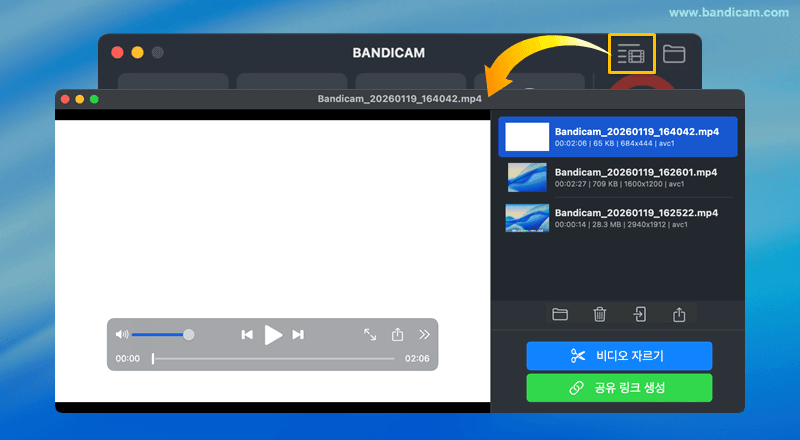Adjust the volume slider in the player

coord(162,334)
